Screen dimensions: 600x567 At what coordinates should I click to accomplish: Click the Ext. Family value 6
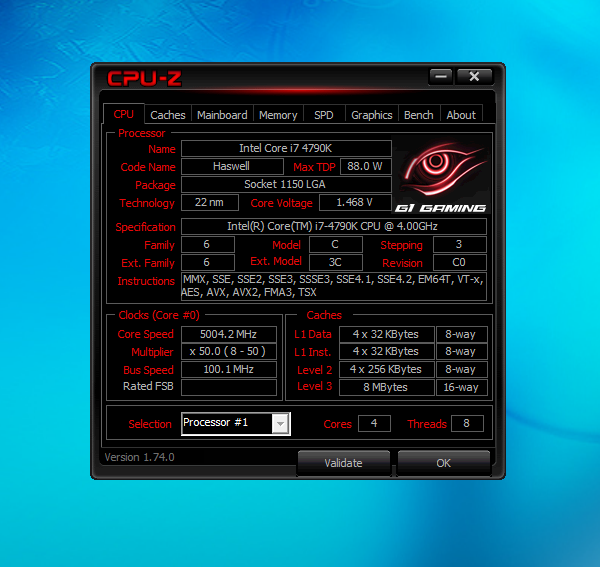[207, 262]
